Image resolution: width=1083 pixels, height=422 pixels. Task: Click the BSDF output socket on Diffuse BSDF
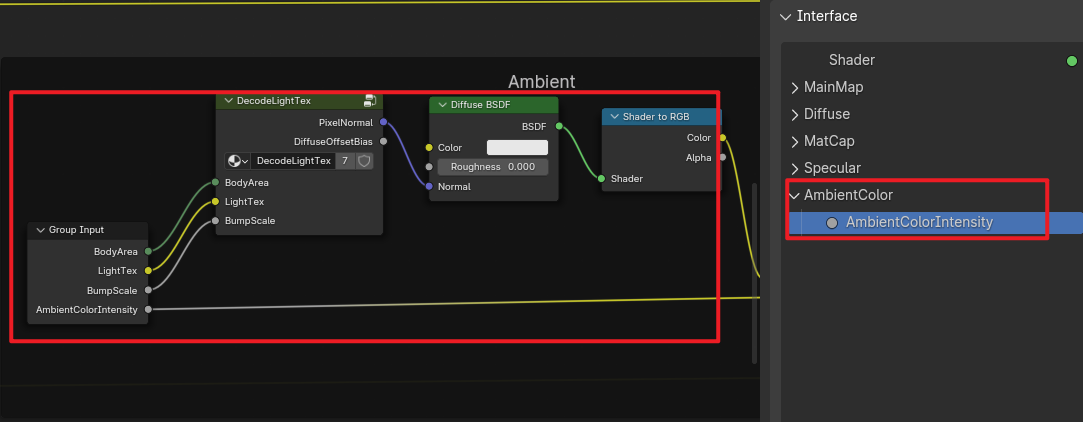point(559,127)
